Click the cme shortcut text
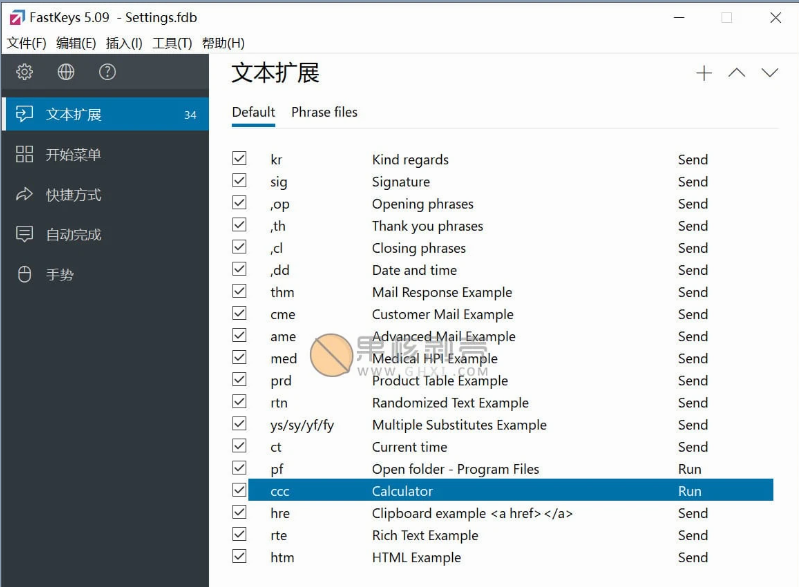 pos(283,314)
